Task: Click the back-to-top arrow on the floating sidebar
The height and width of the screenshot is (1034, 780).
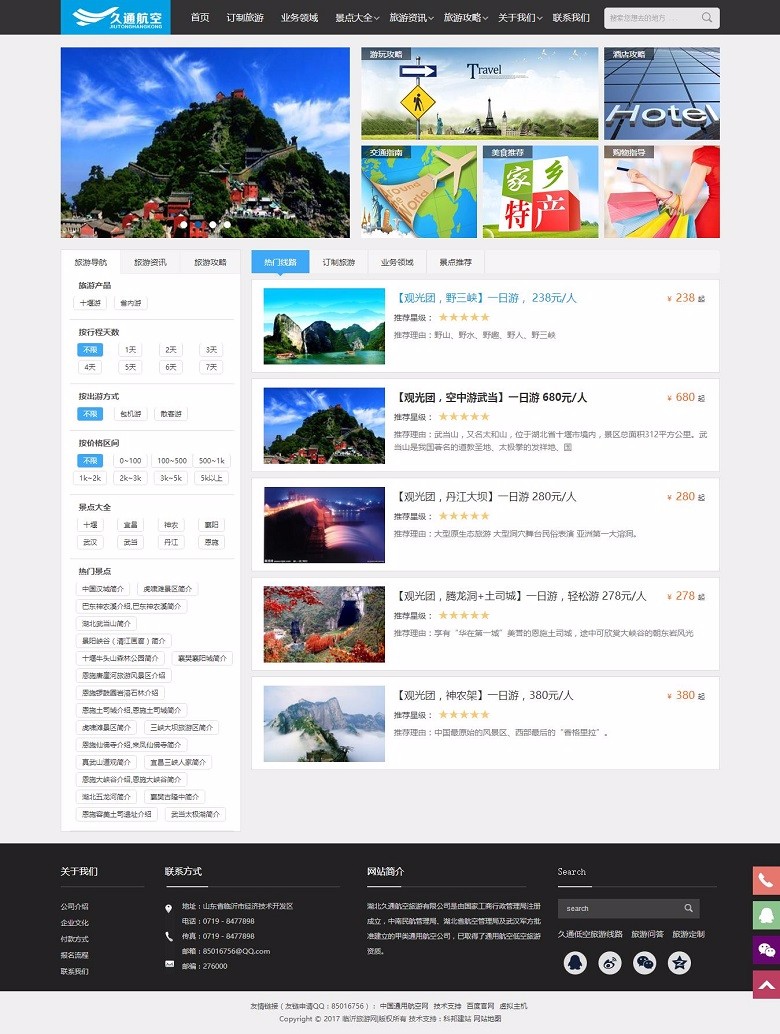Action: click(766, 985)
